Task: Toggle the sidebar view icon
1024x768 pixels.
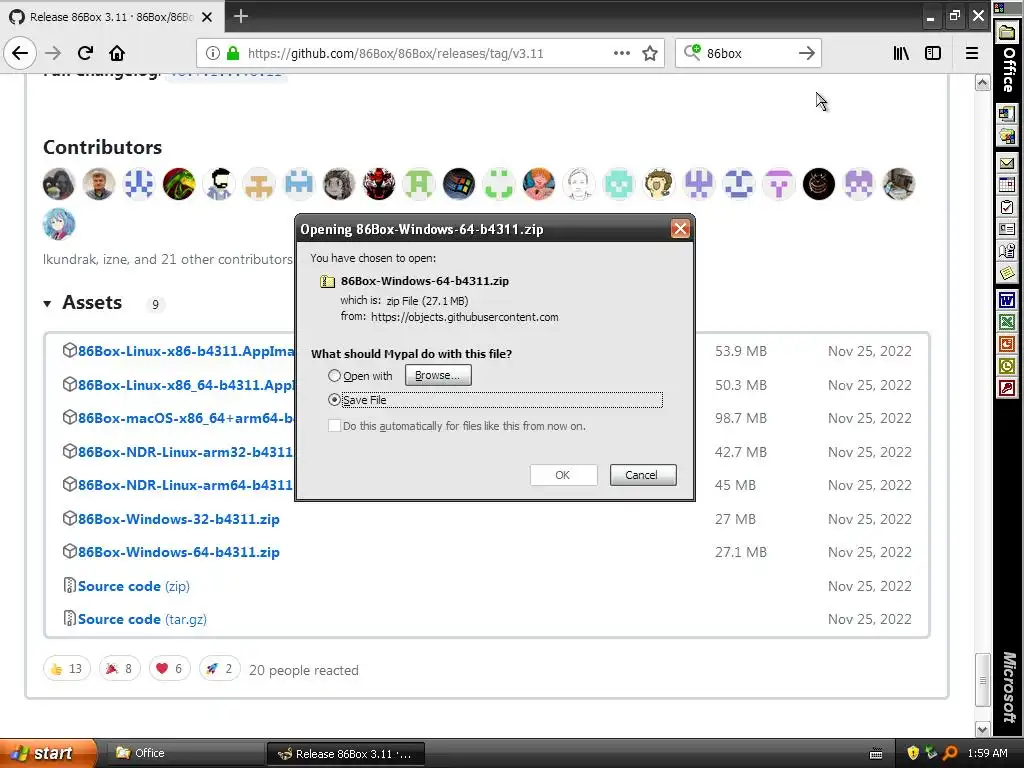Action: point(933,53)
